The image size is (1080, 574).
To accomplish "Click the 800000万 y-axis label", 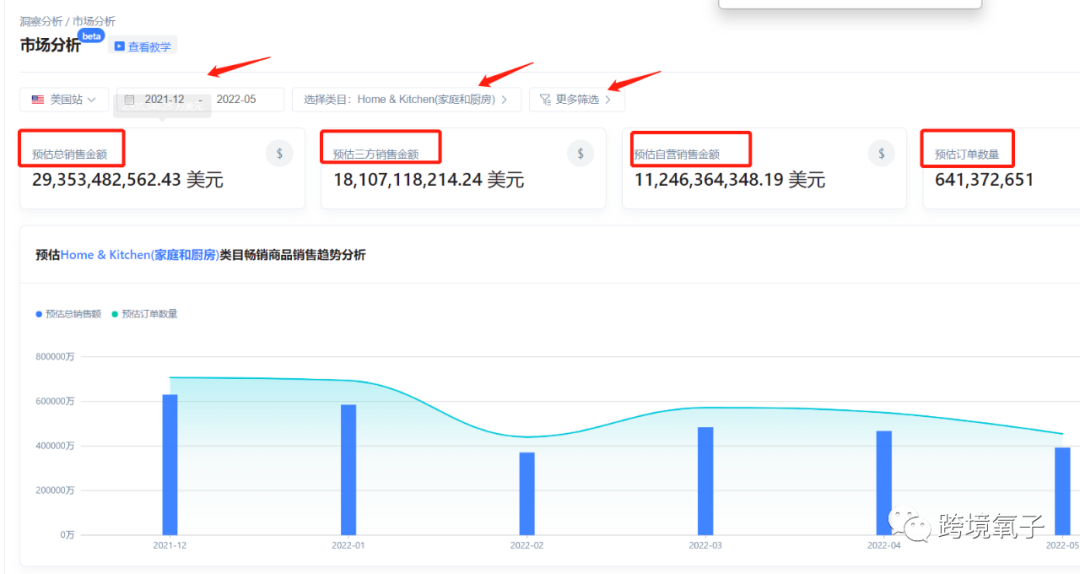I will (x=55, y=357).
